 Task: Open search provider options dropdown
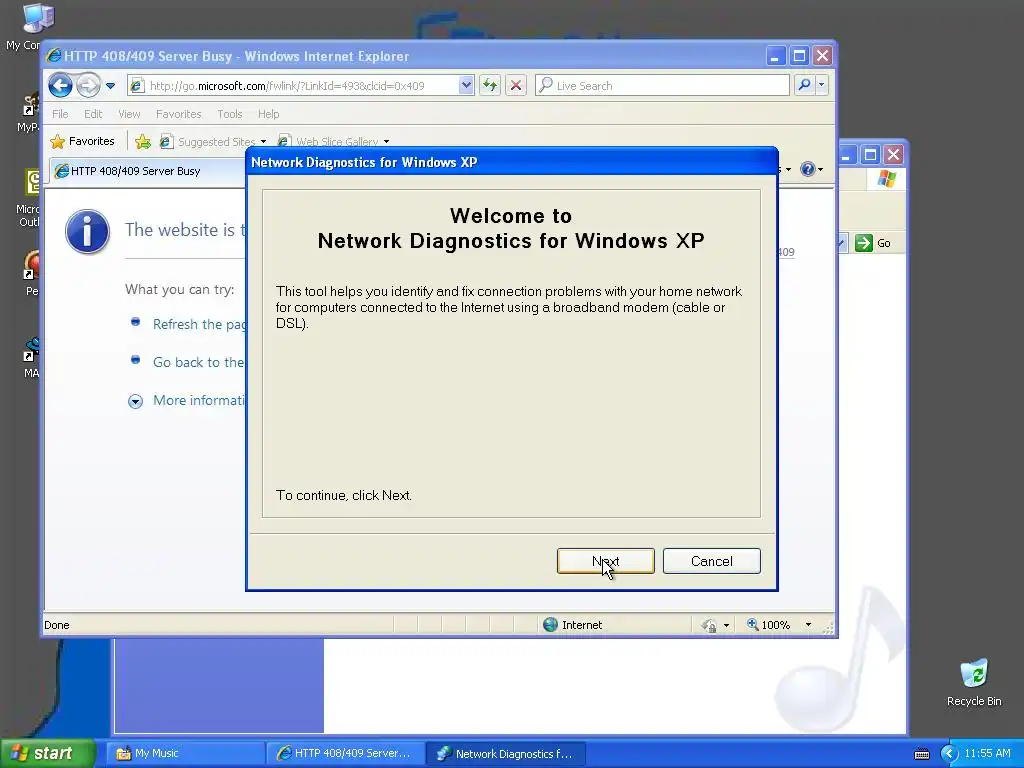[x=822, y=85]
